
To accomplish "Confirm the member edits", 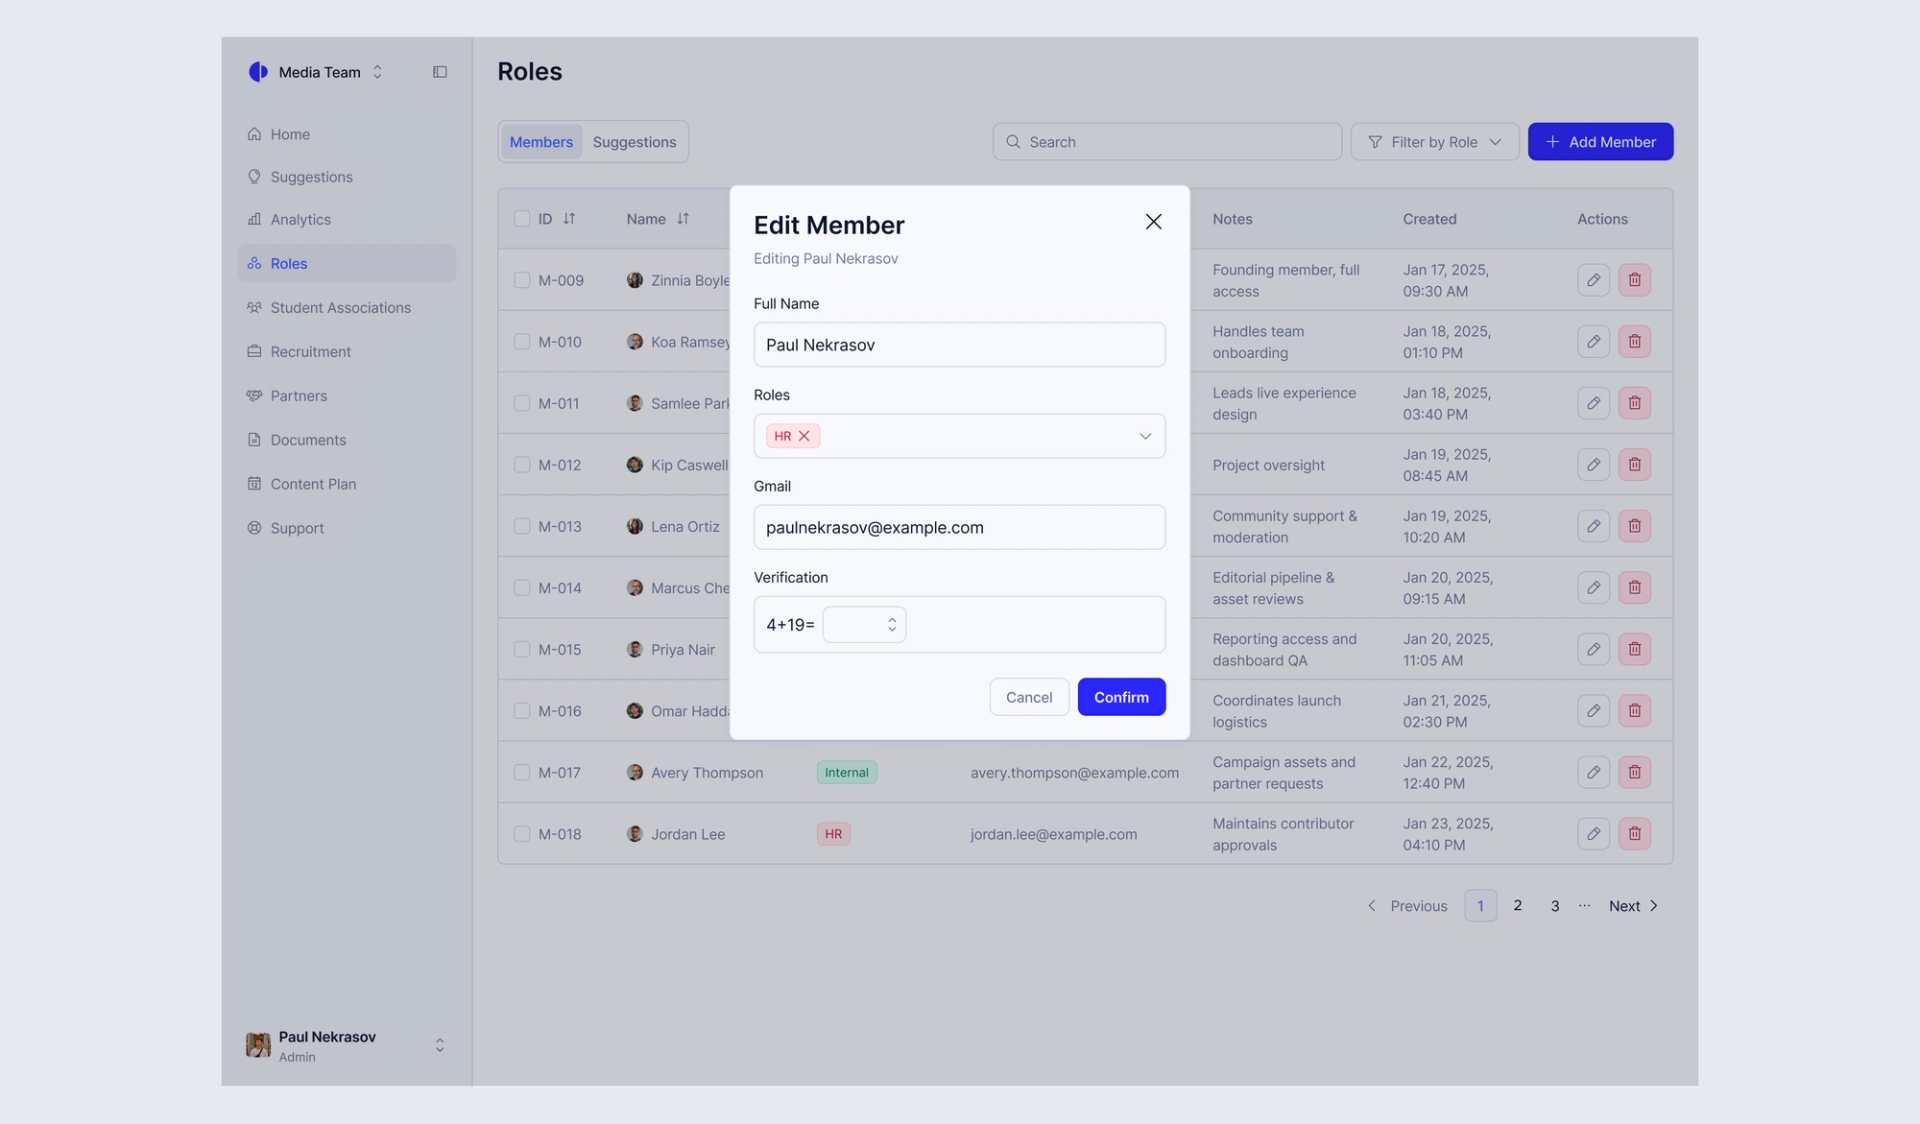I will click(1121, 697).
